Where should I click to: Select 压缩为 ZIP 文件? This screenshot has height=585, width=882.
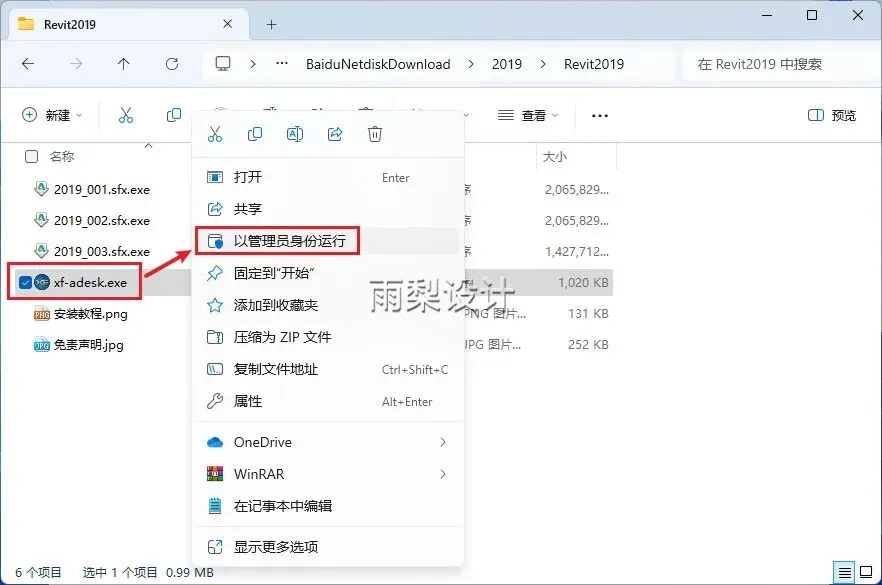click(x=327, y=338)
